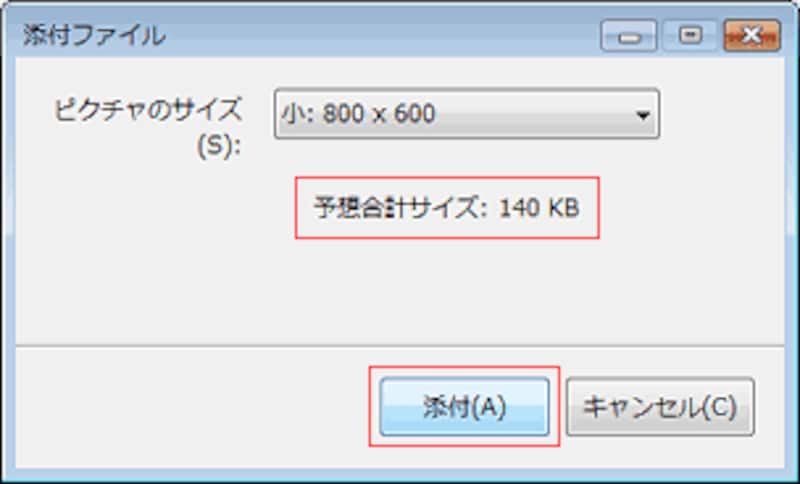800x484 pixels.
Task: Click the 140 KB size value
Action: [x=539, y=208]
